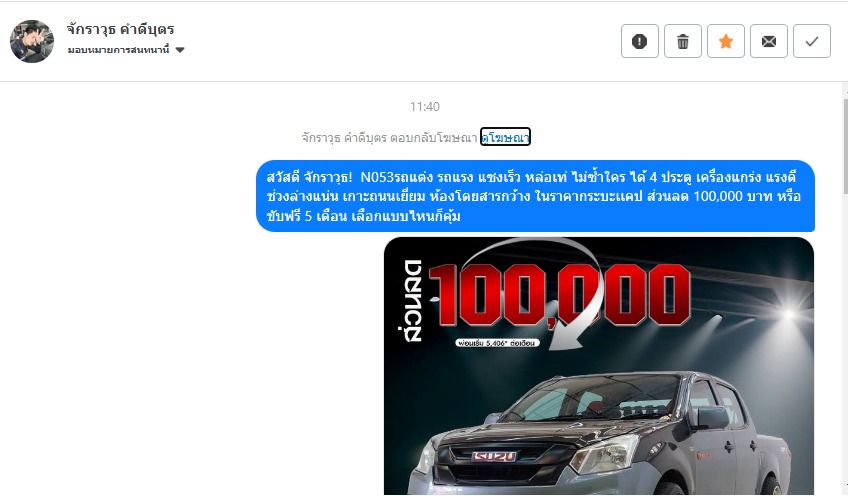Mark conversation unread with the envelope icon
Screen dimensions: 848x503
(x=768, y=41)
